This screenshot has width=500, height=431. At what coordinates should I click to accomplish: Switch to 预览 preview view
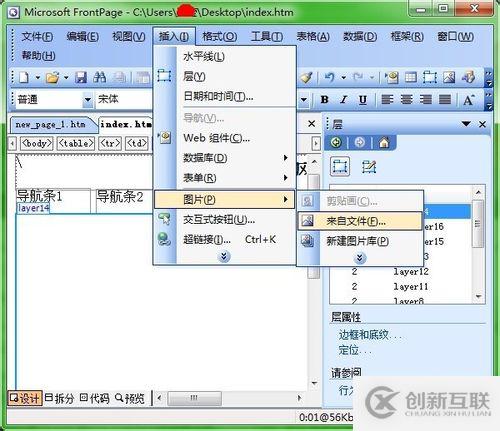(x=130, y=398)
